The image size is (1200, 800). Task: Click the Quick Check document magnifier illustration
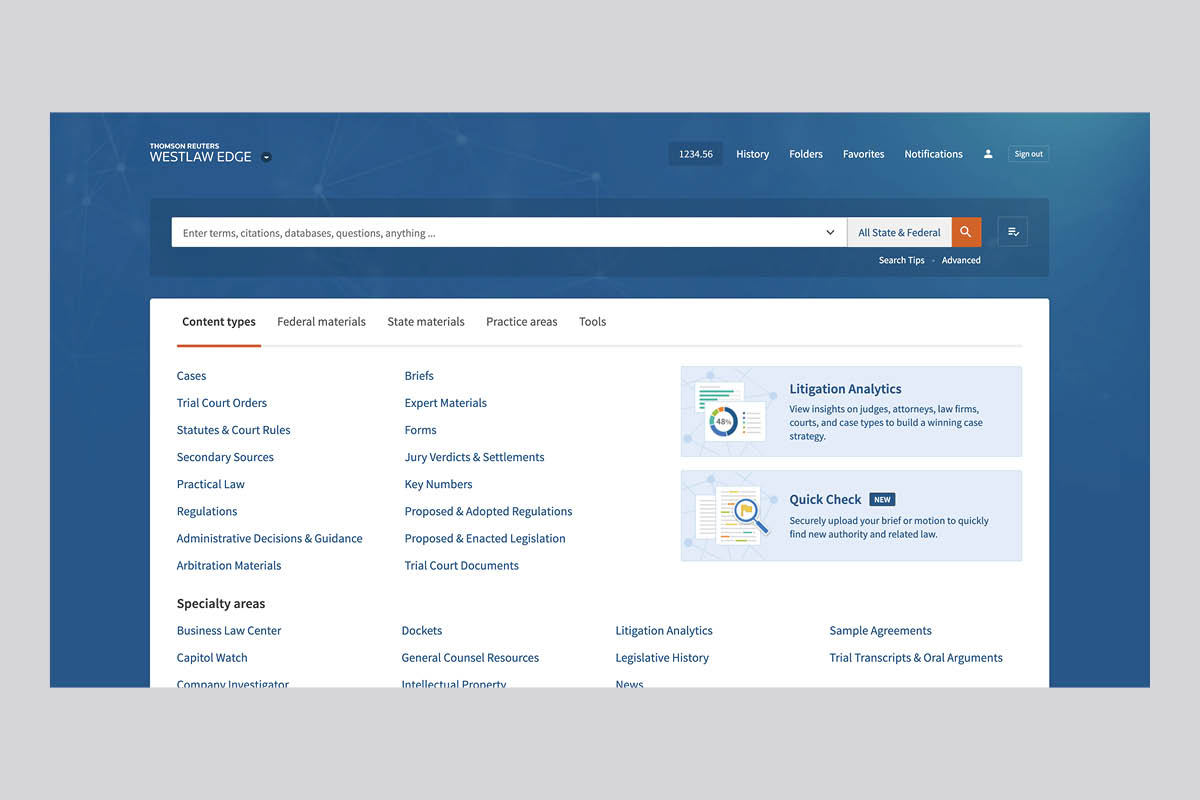point(732,516)
